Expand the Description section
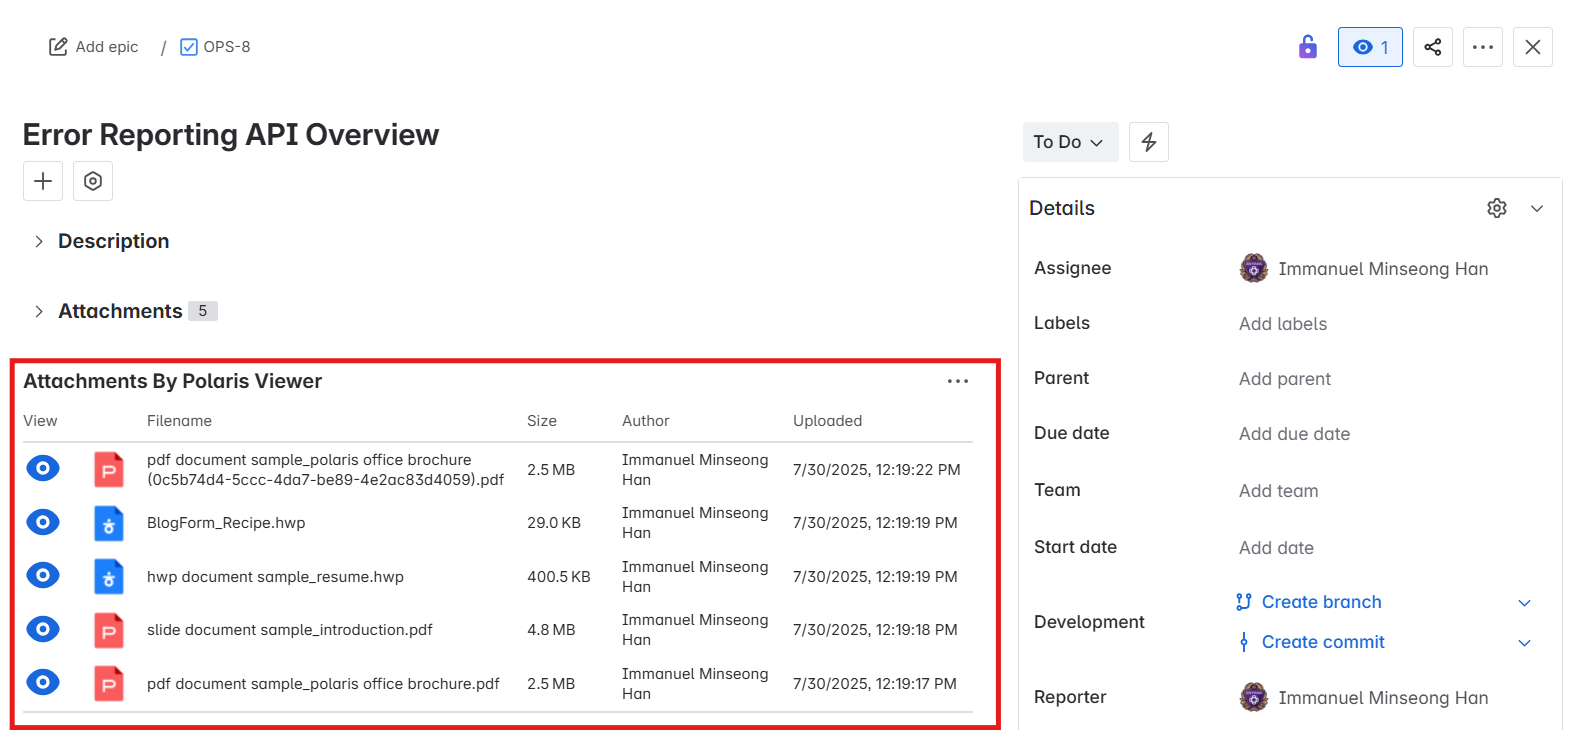 pos(39,241)
